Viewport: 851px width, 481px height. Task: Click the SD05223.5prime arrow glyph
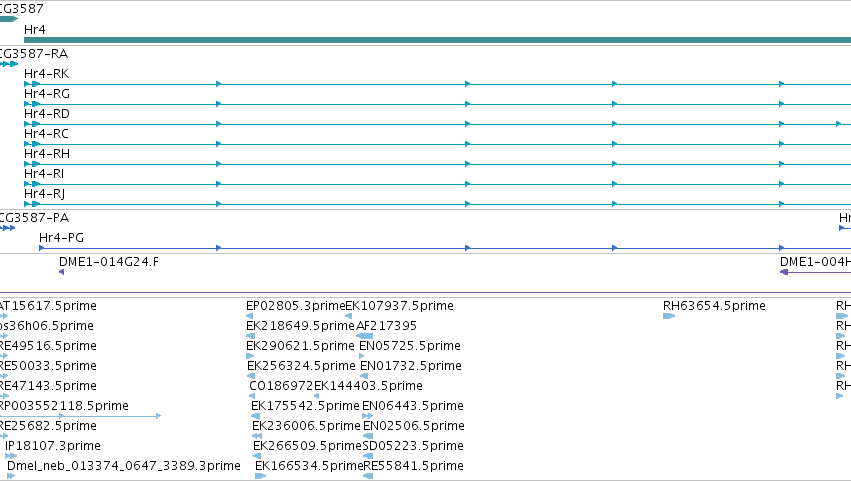(x=367, y=456)
